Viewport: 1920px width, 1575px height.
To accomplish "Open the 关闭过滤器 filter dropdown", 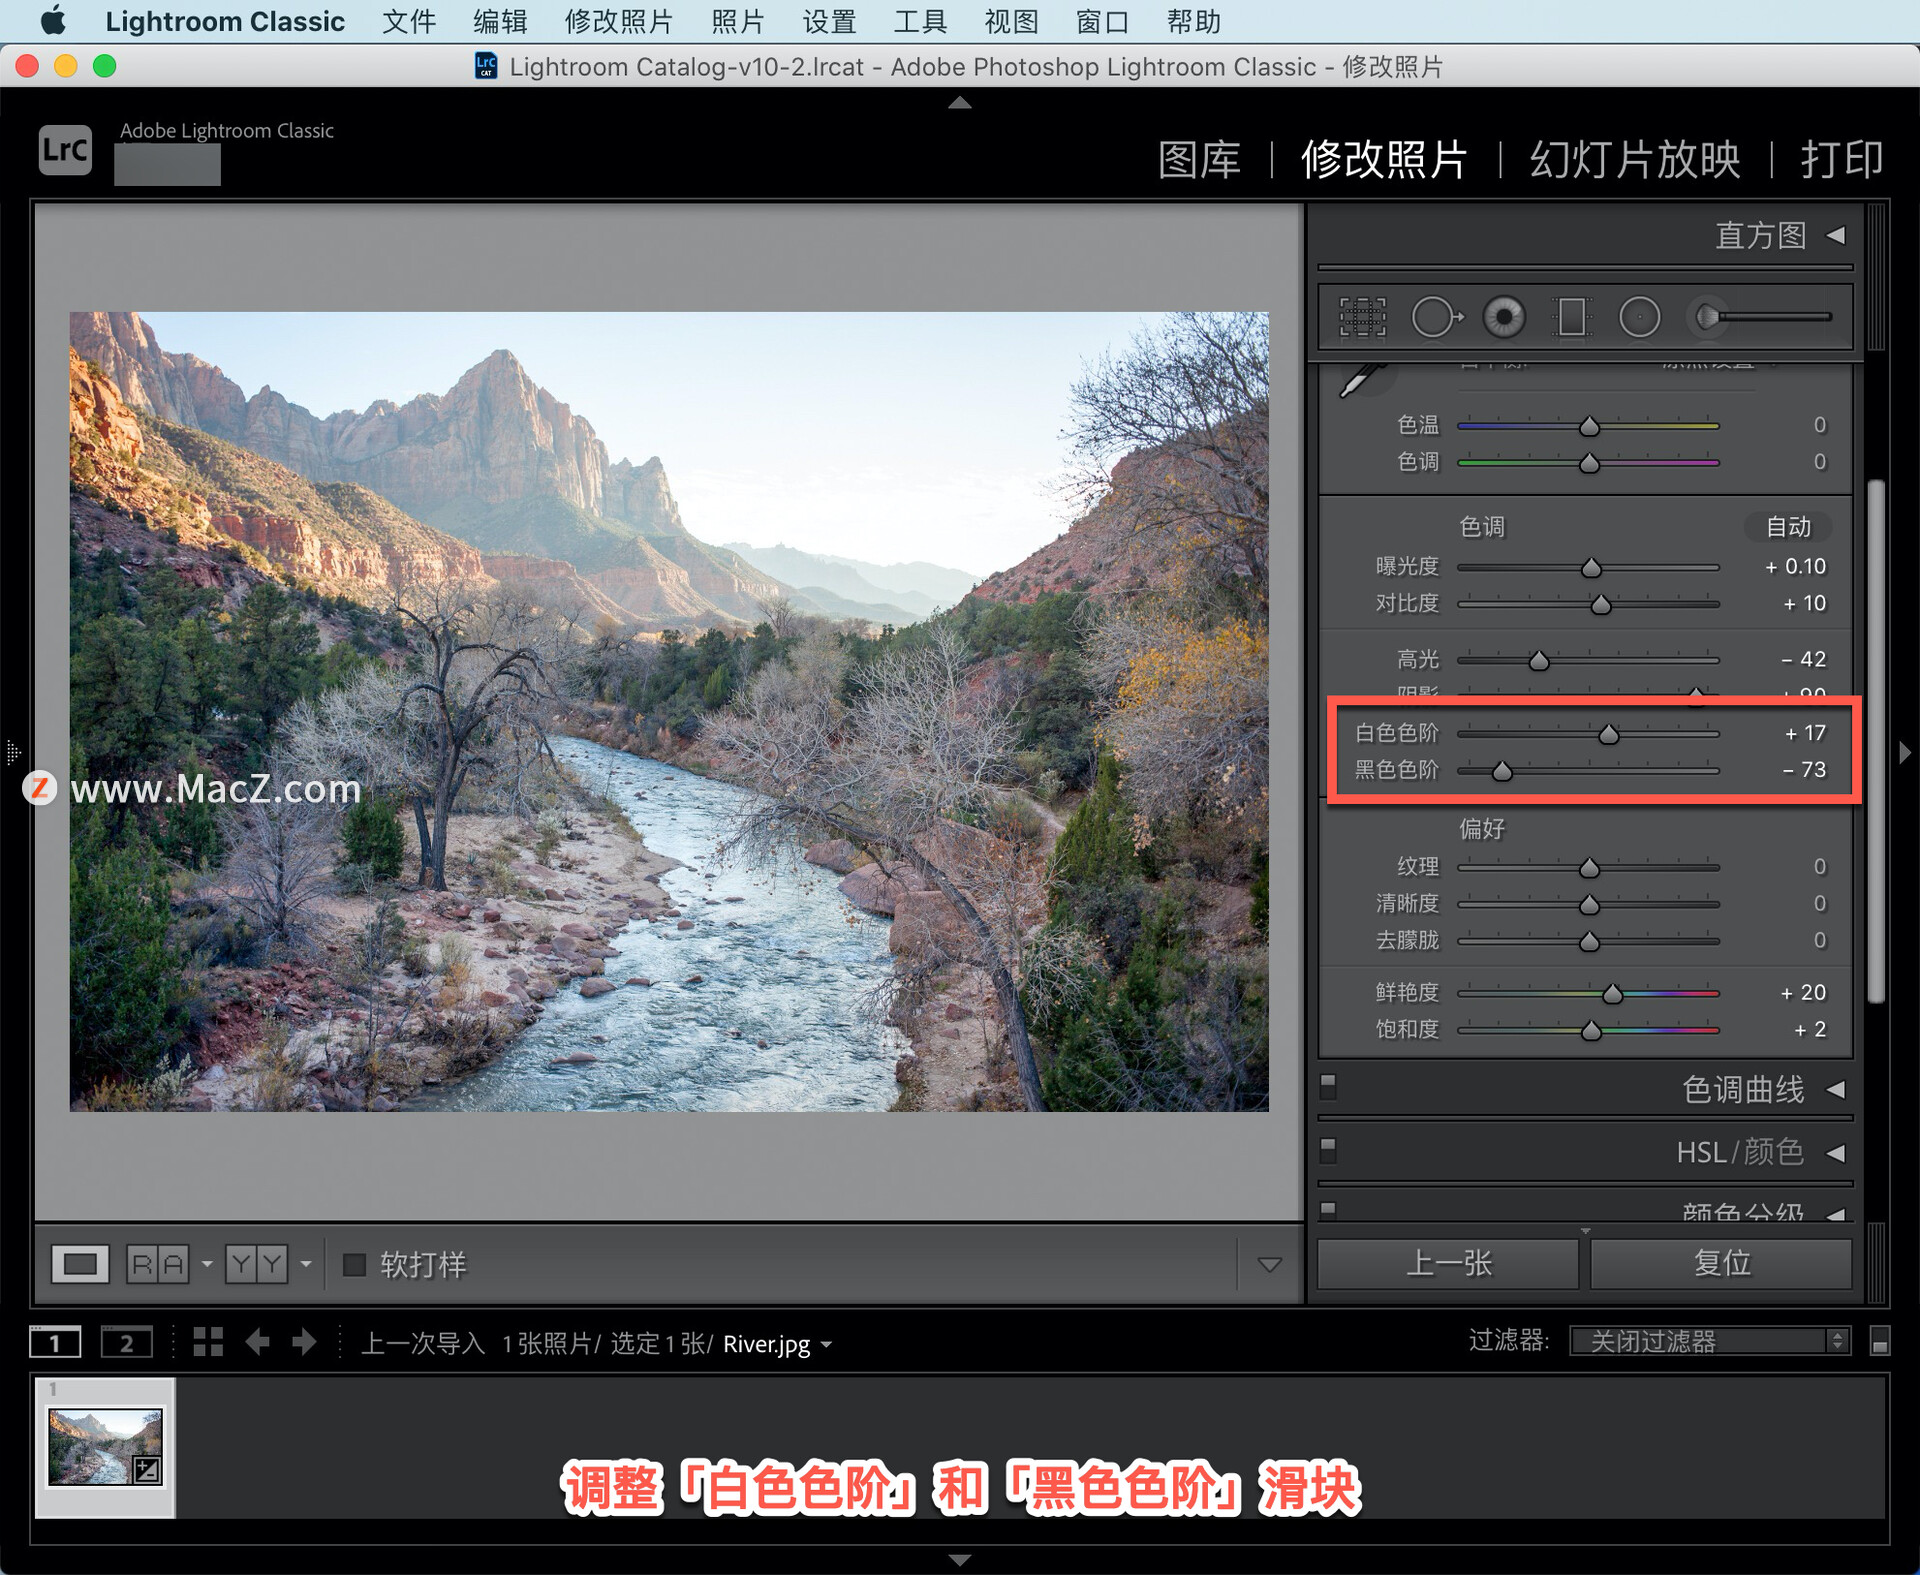I will (x=1710, y=1341).
